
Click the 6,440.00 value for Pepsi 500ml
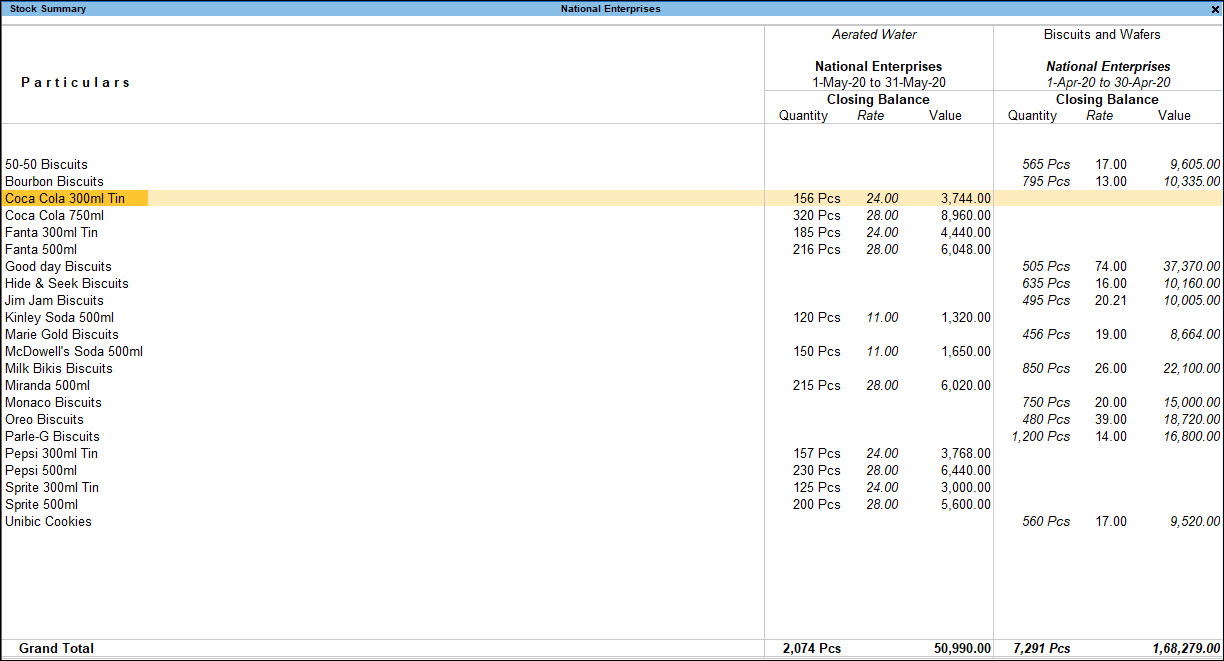coord(966,470)
